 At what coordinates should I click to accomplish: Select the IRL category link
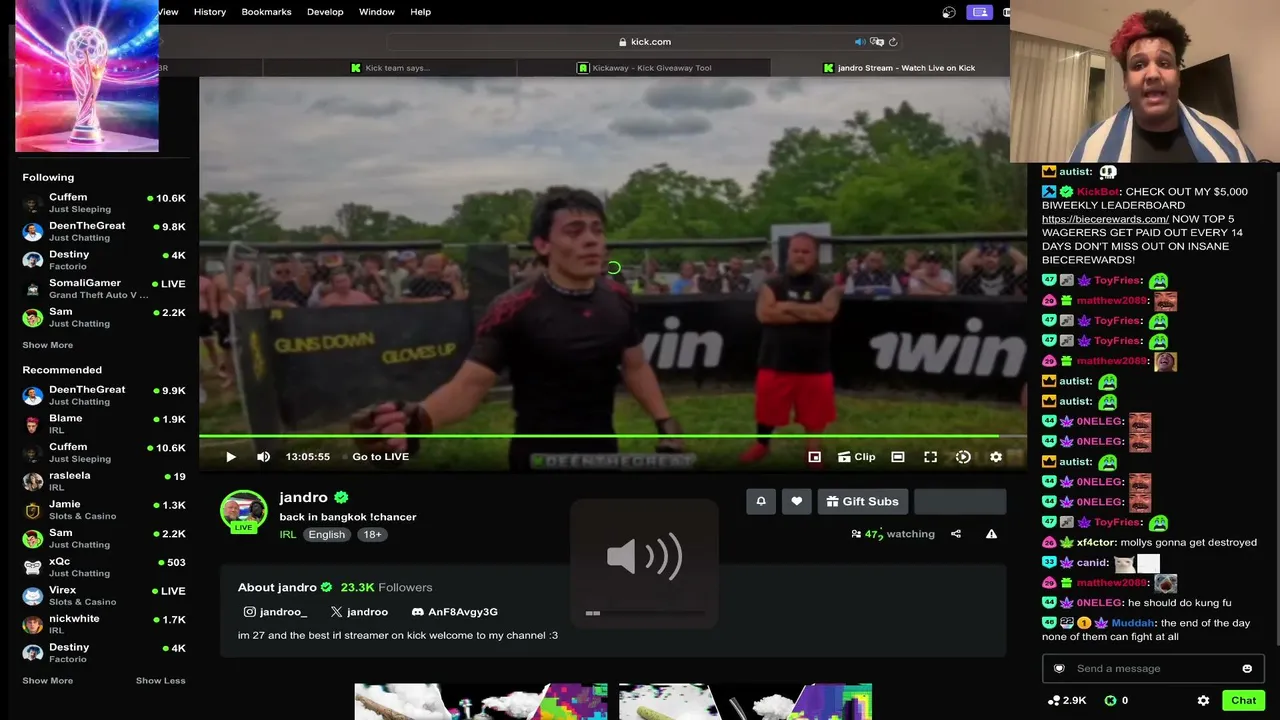[x=288, y=534]
